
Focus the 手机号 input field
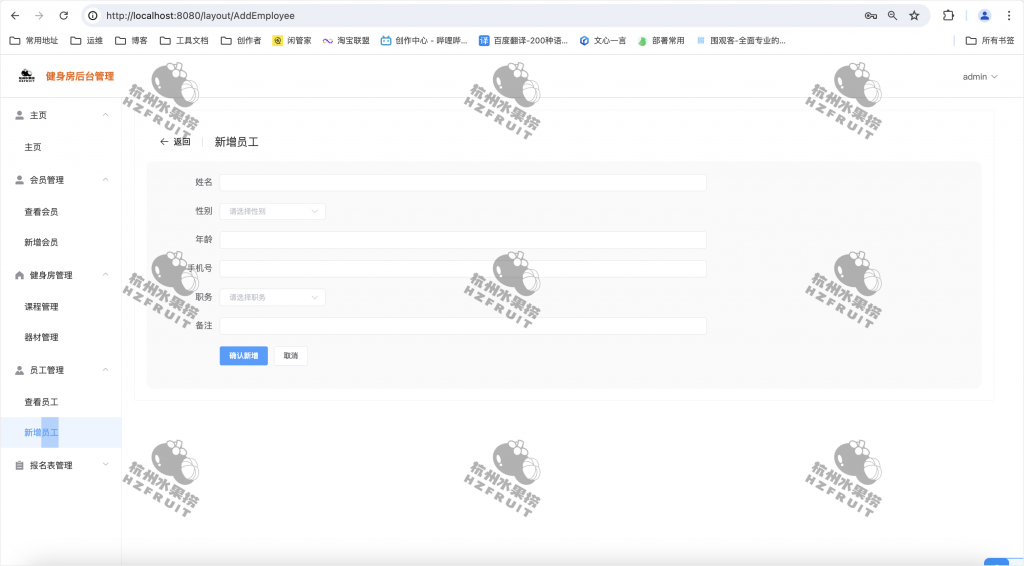[x=463, y=269]
